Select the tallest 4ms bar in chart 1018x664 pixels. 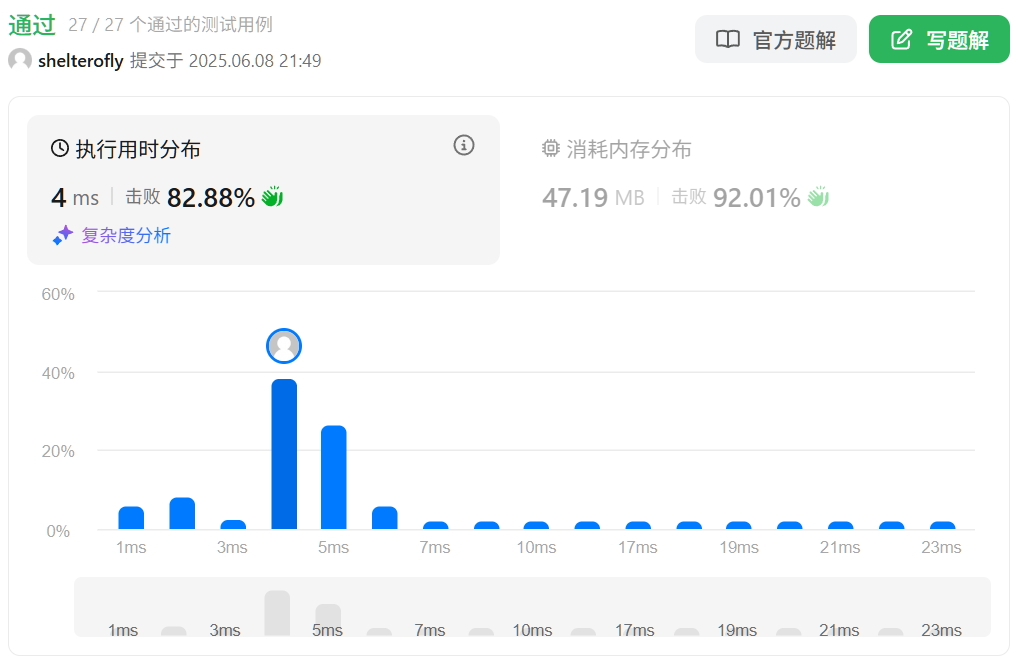[x=284, y=454]
